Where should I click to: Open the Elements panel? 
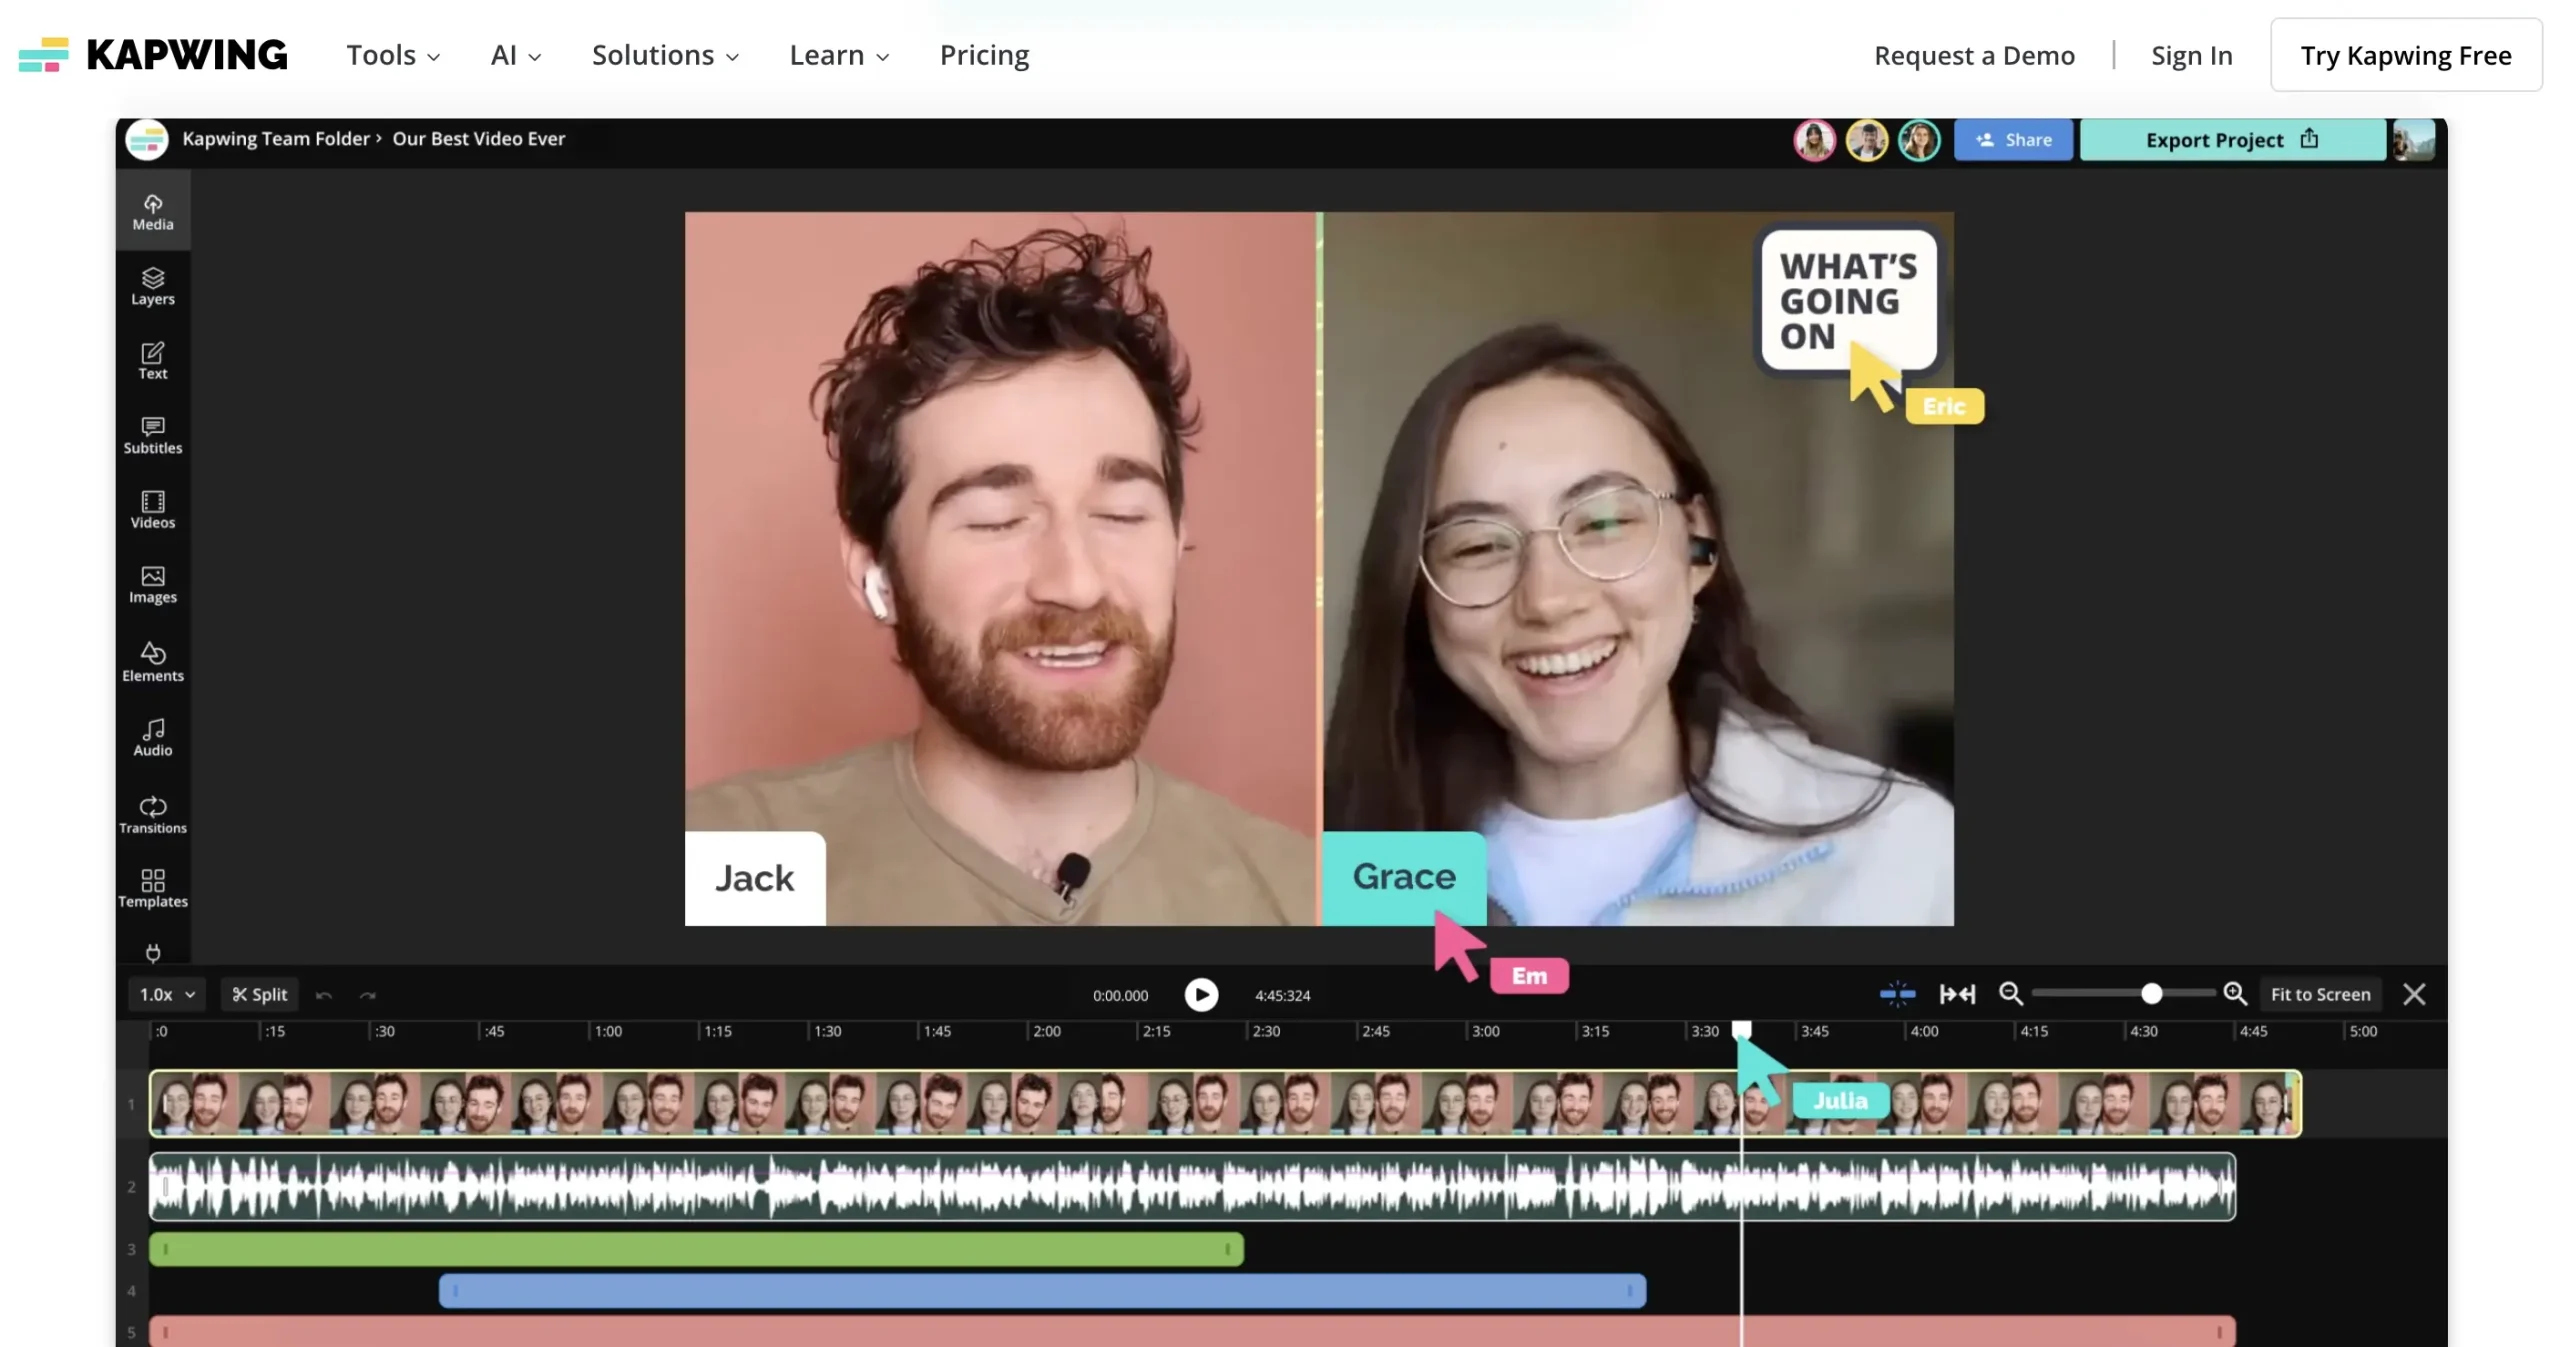(152, 662)
